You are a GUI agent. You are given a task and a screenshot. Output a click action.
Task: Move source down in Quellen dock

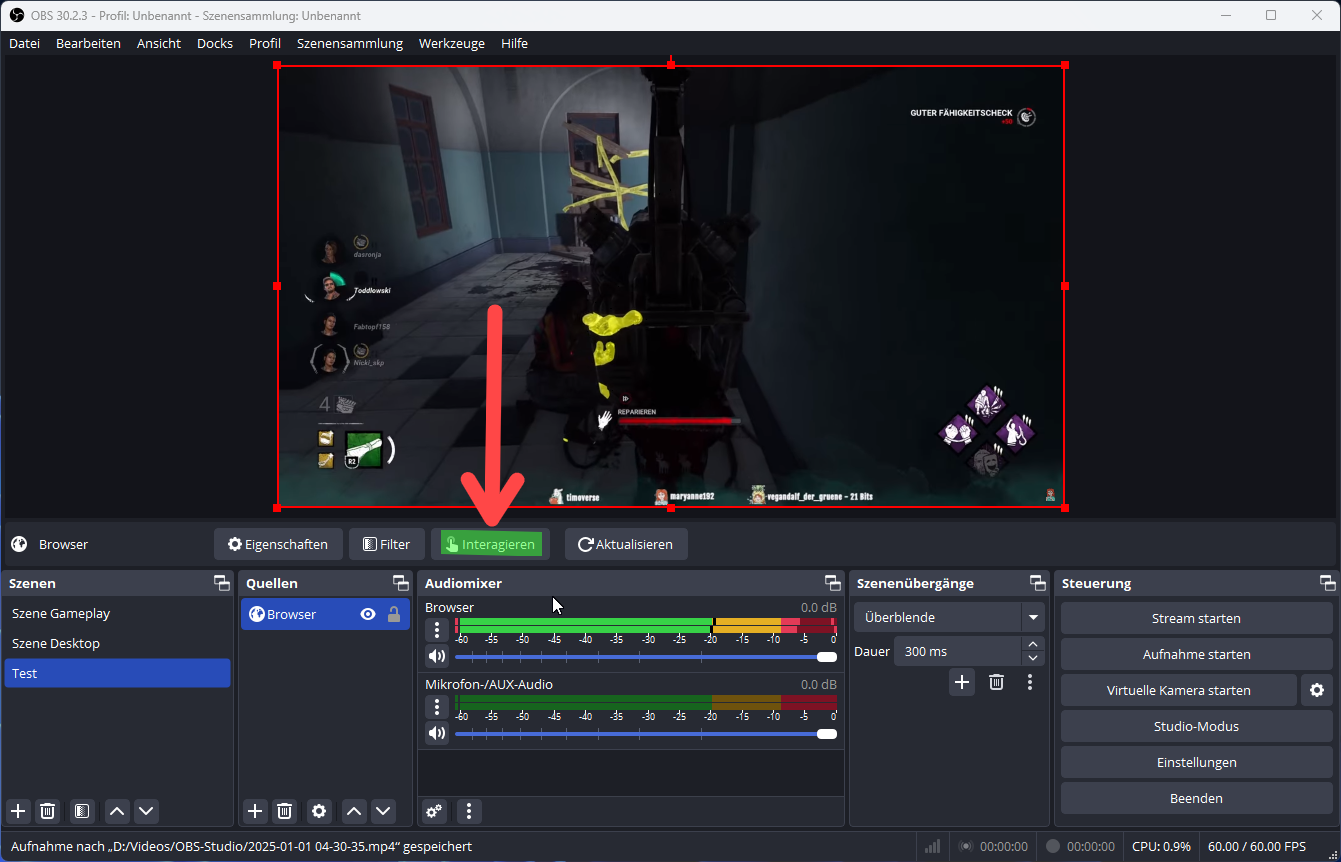pos(383,811)
